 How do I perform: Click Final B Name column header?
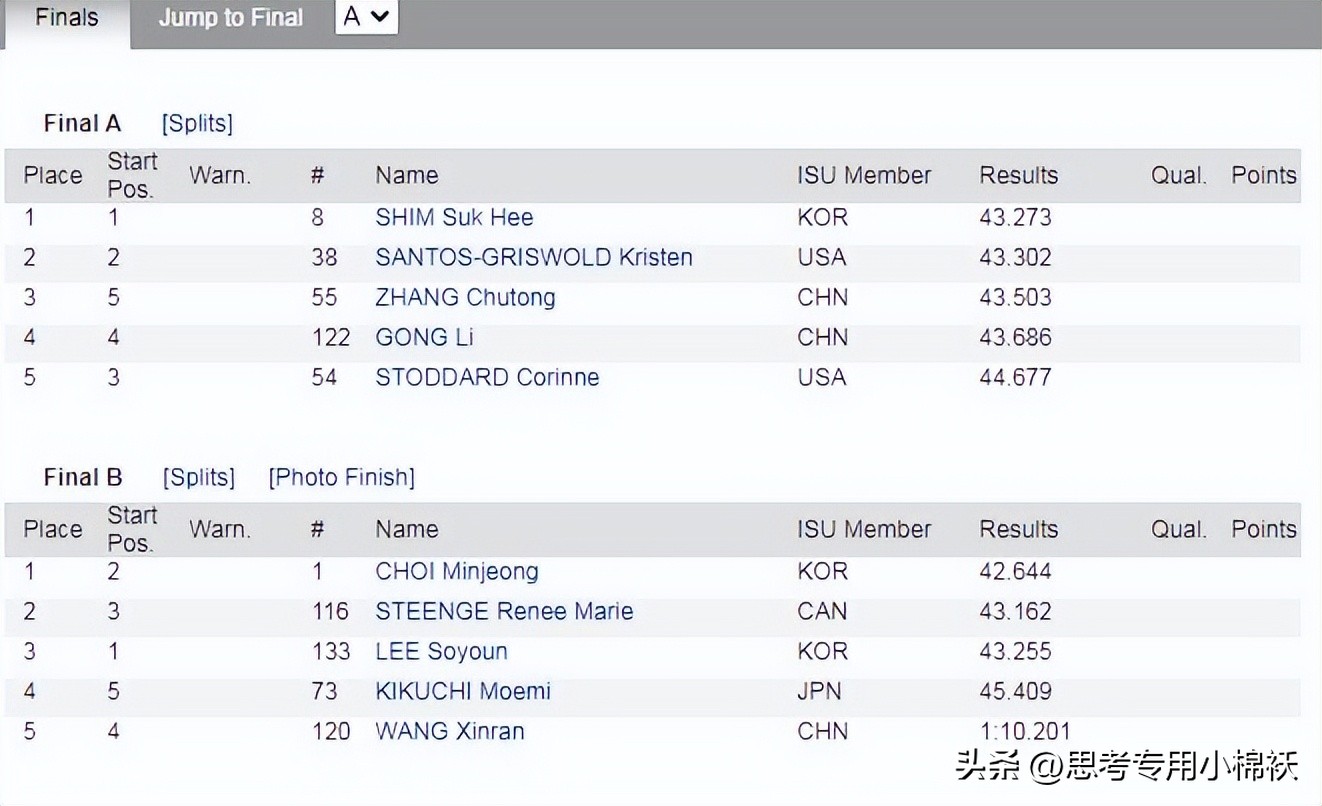pyautogui.click(x=406, y=529)
